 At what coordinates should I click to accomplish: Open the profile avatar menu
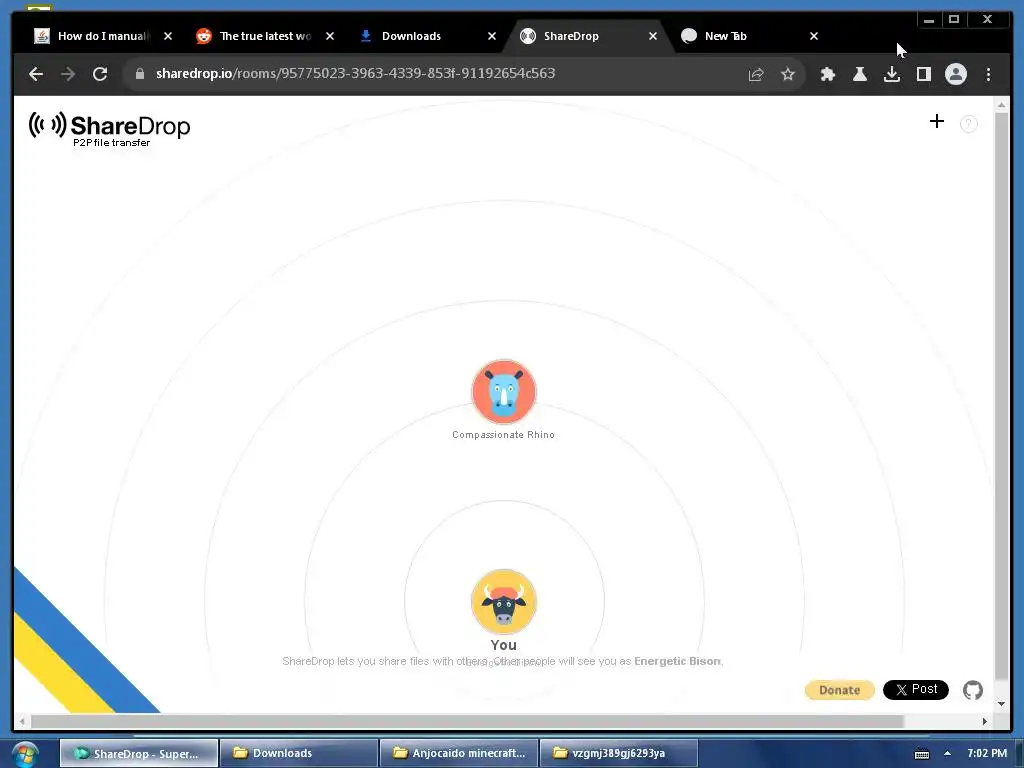pyautogui.click(x=955, y=74)
